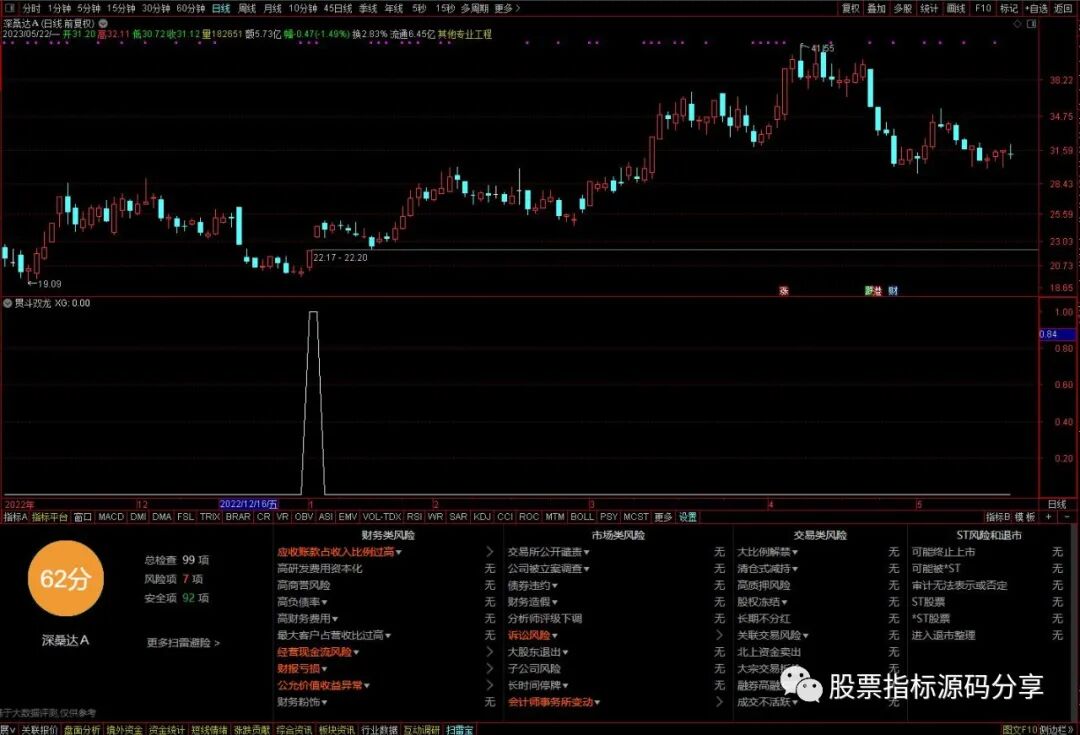This screenshot has width=1080, height=735.
Task: Apply RSI indicator
Action: (414, 517)
